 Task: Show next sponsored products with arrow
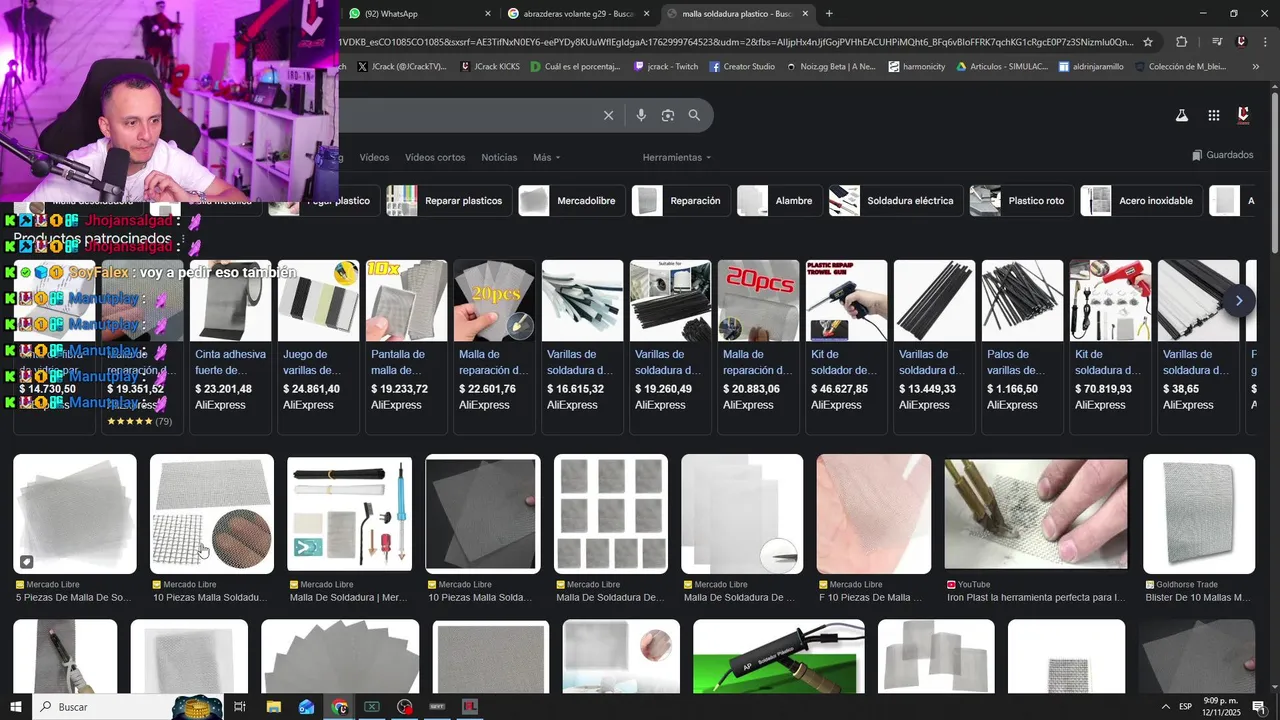pos(1239,300)
